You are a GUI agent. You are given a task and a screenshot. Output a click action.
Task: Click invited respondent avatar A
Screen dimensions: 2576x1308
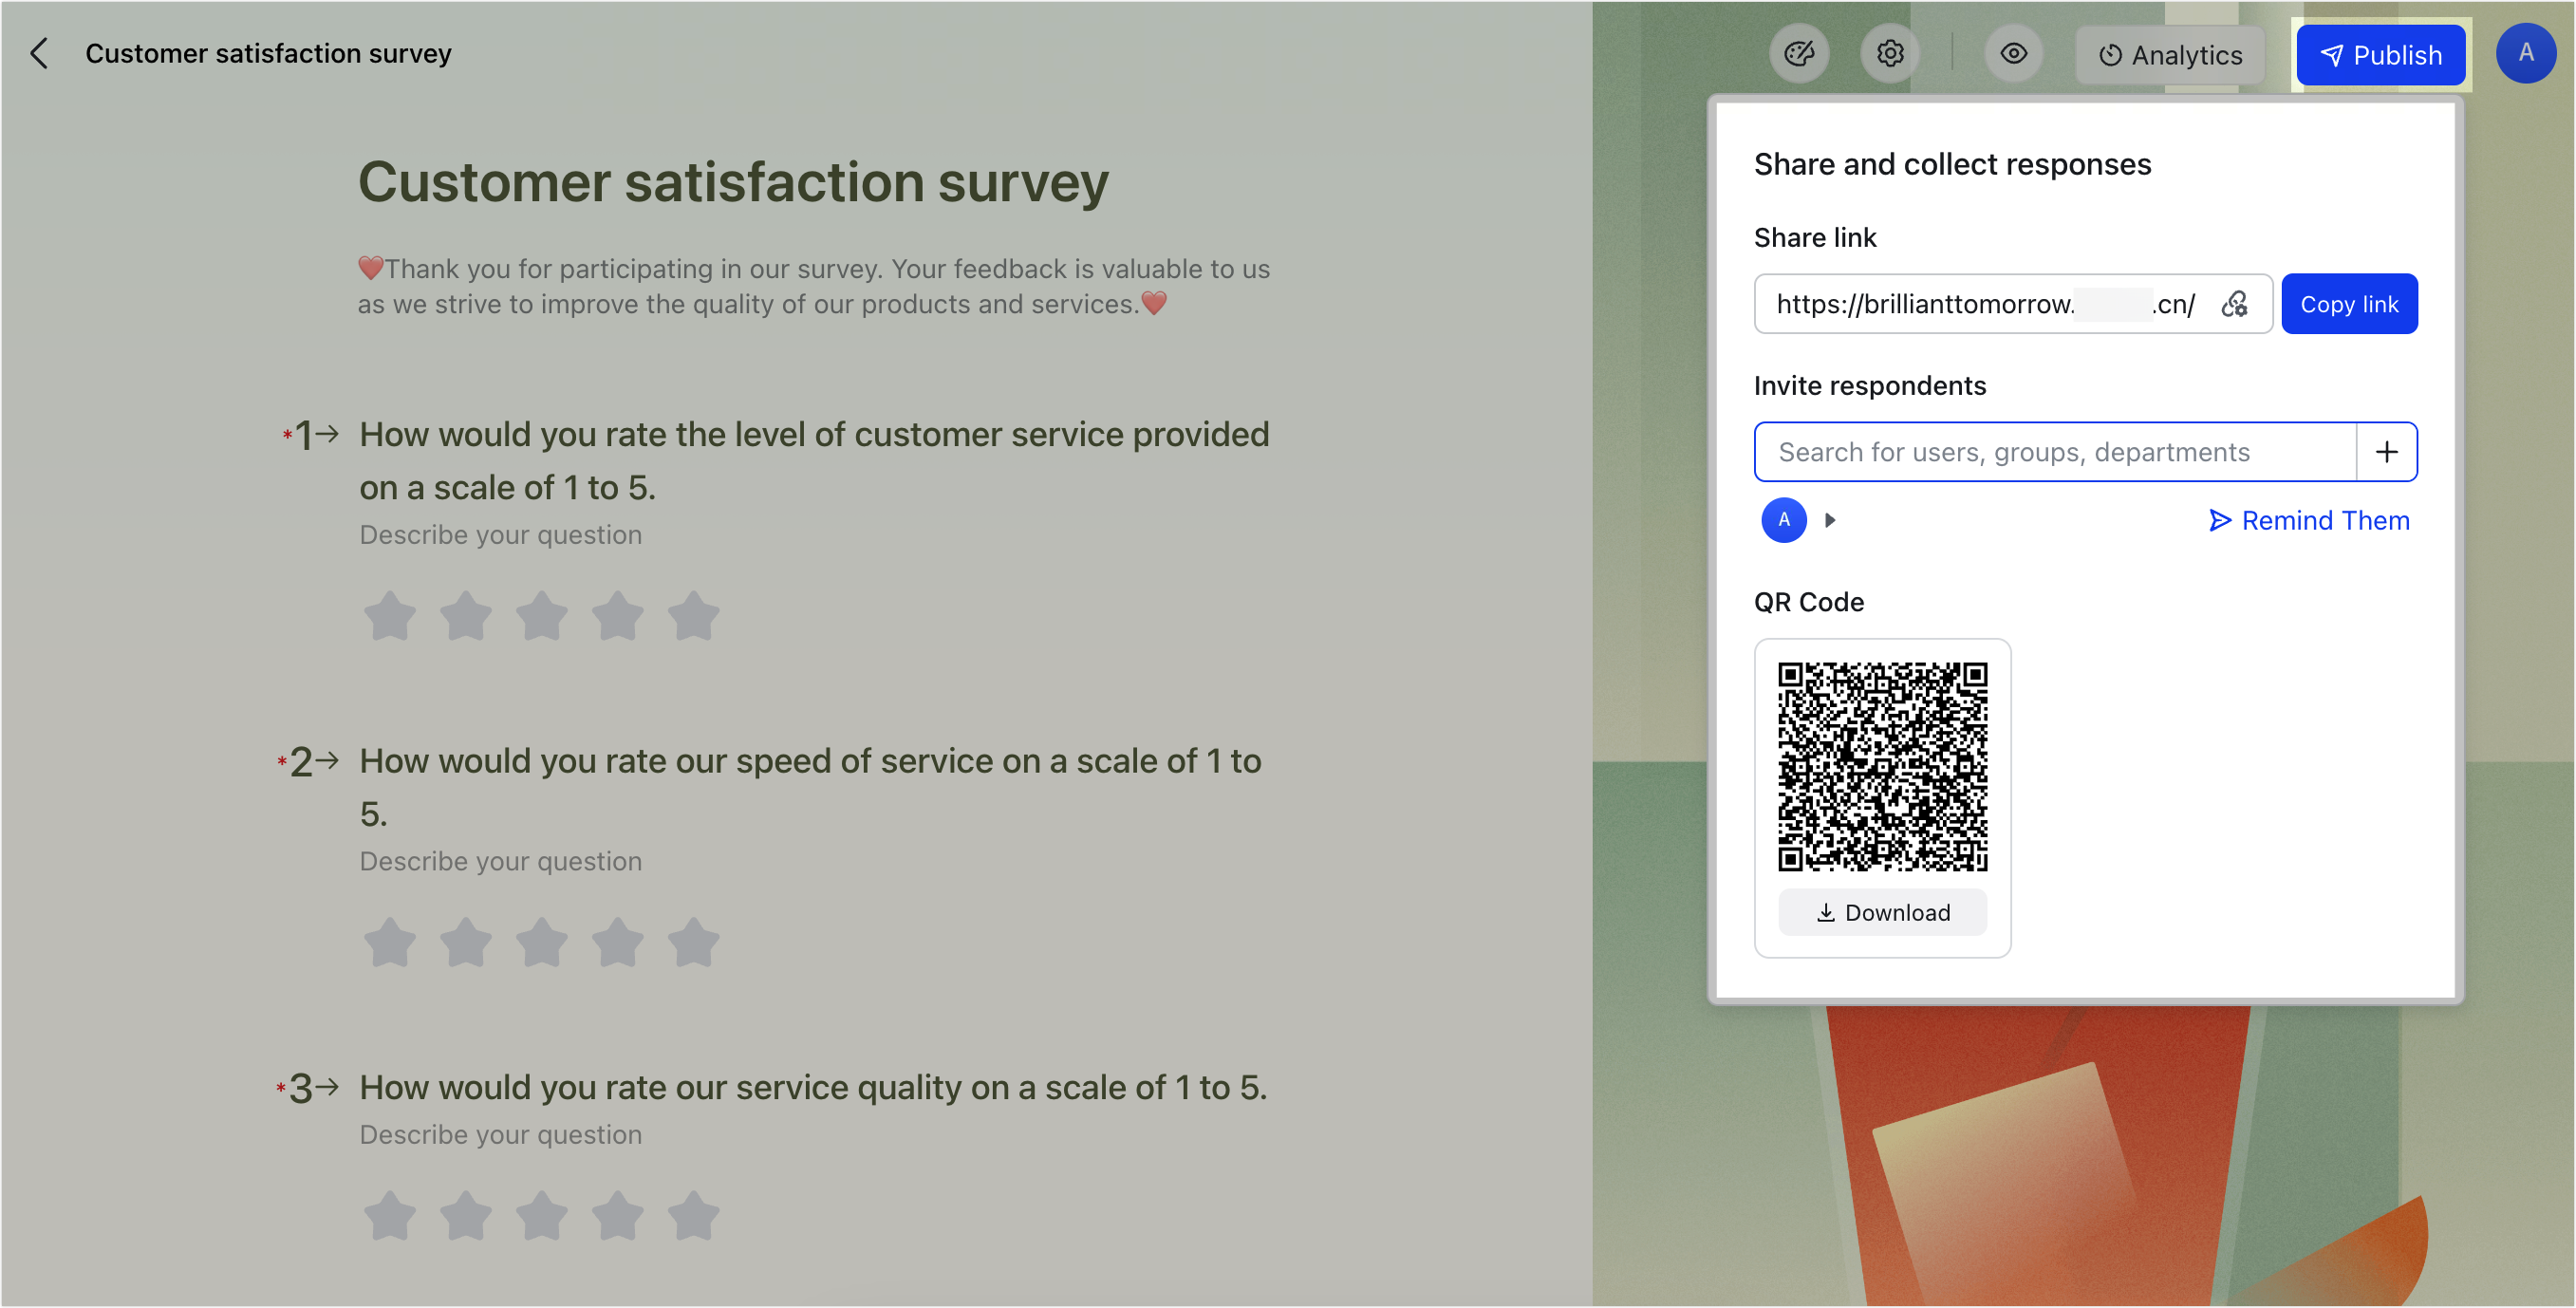(x=1783, y=520)
